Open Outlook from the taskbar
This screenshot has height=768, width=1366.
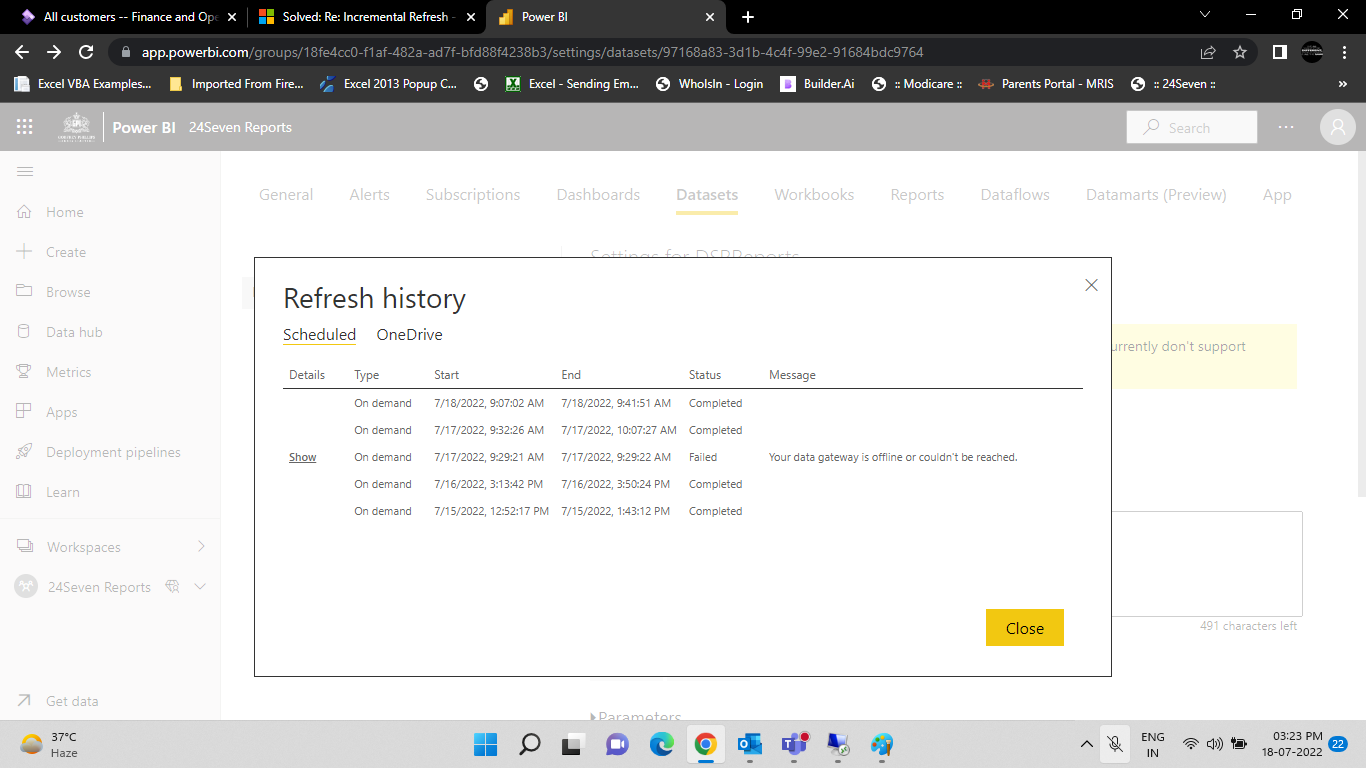click(x=749, y=744)
